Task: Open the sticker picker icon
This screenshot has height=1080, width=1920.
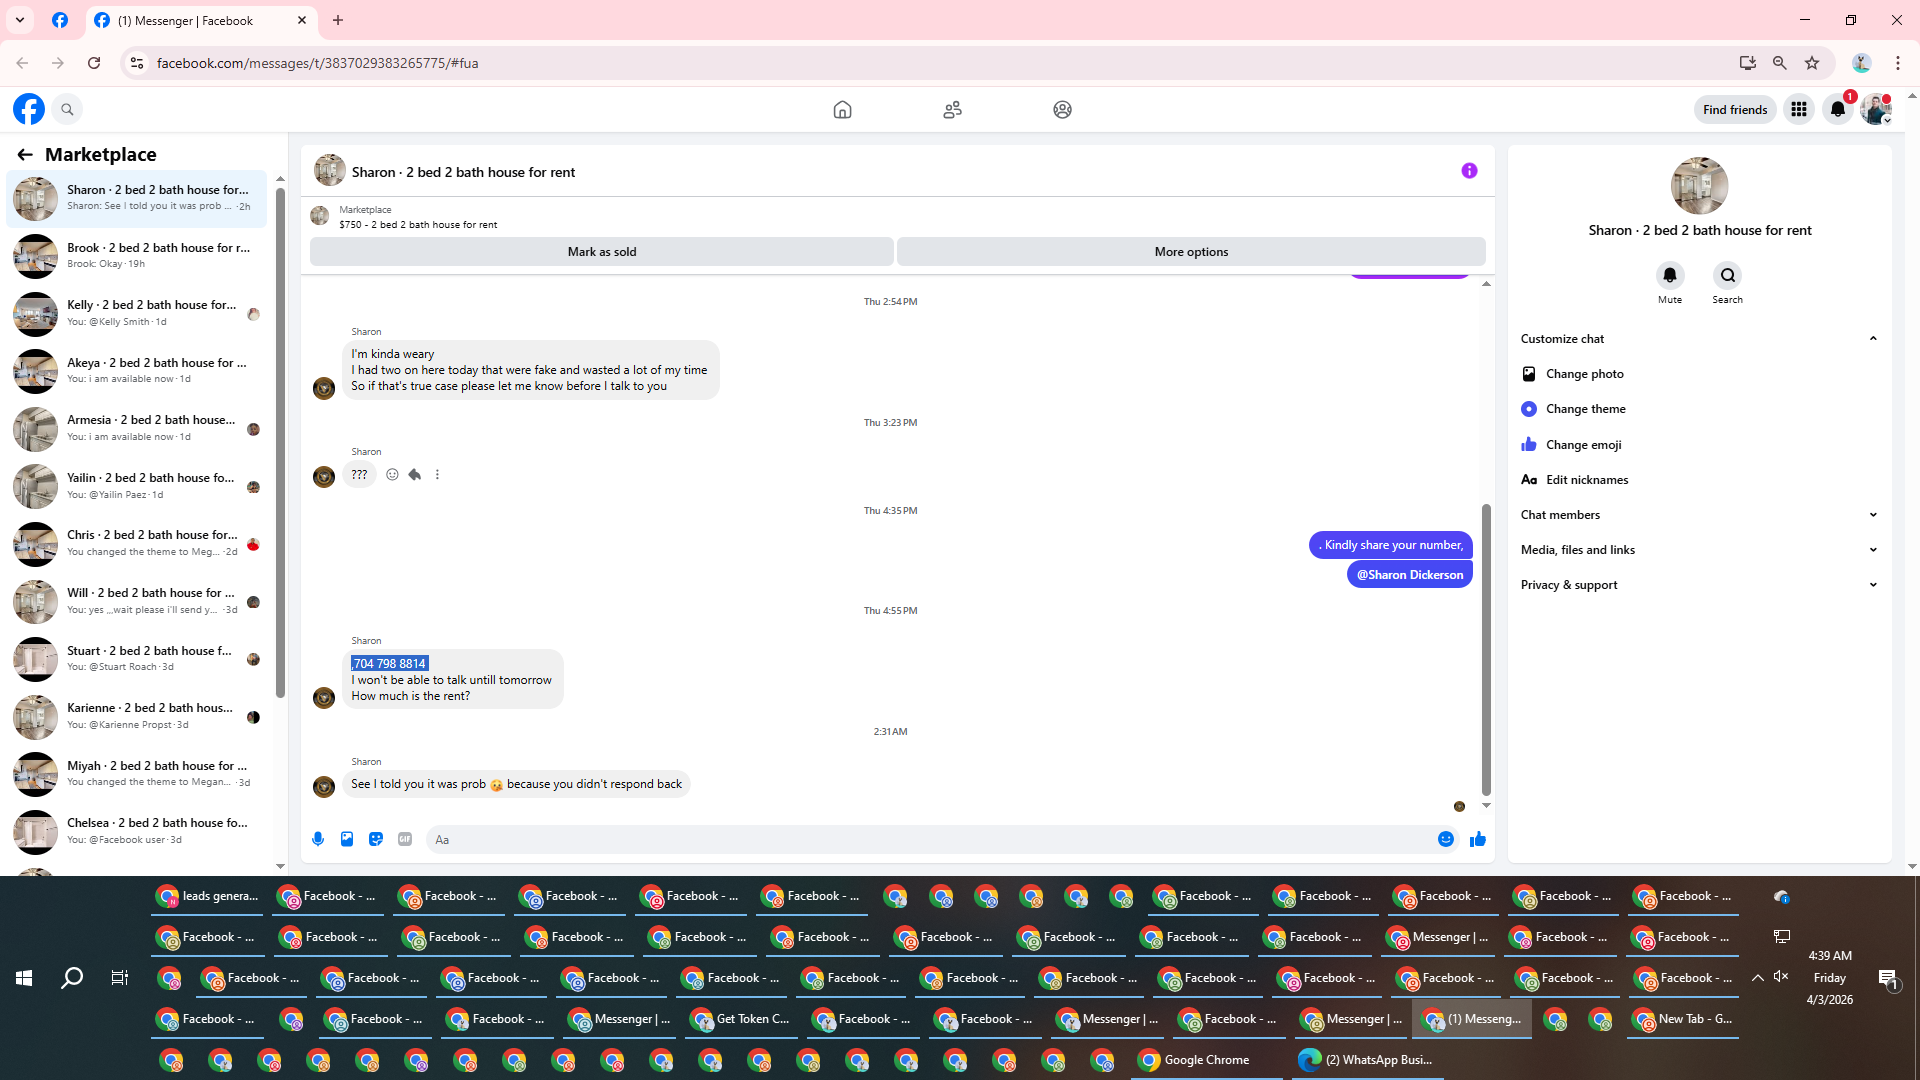Action: pyautogui.click(x=376, y=839)
